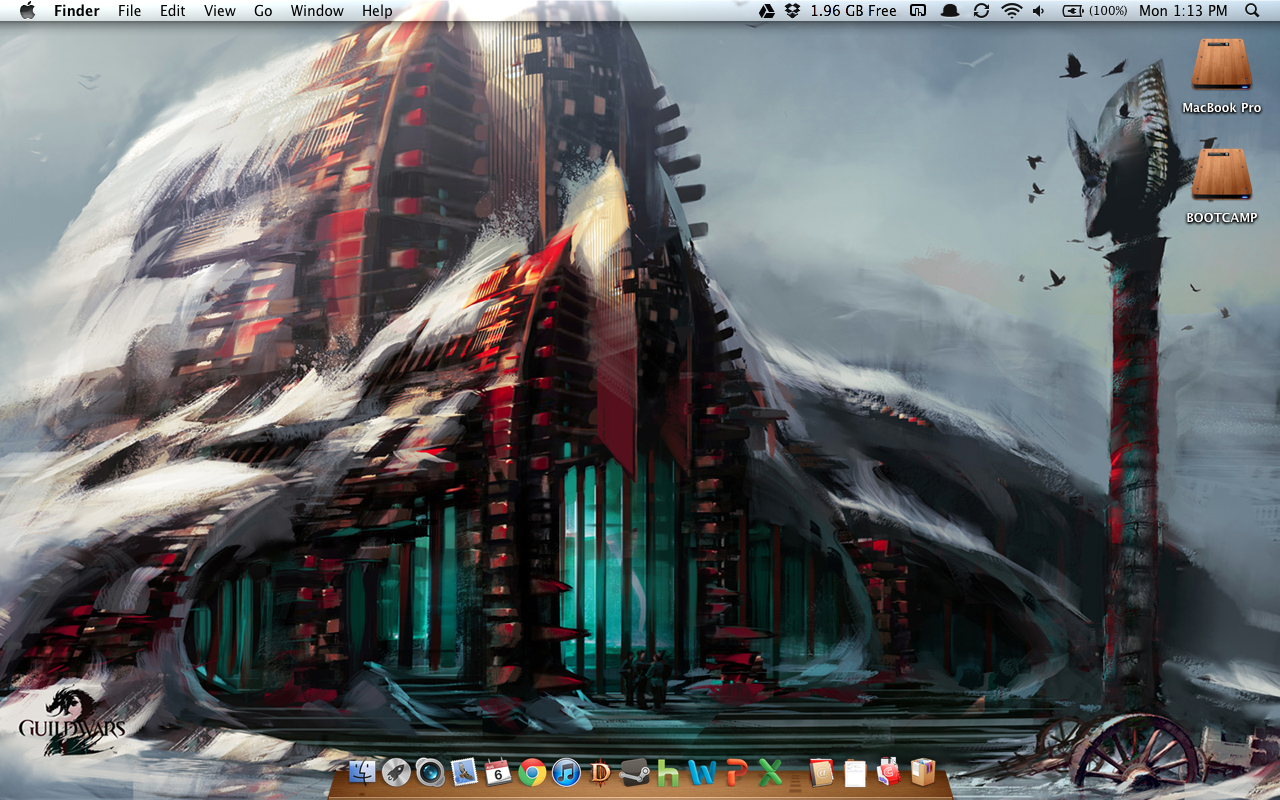Open Calendar icon showing 6 in Dock

498,772
